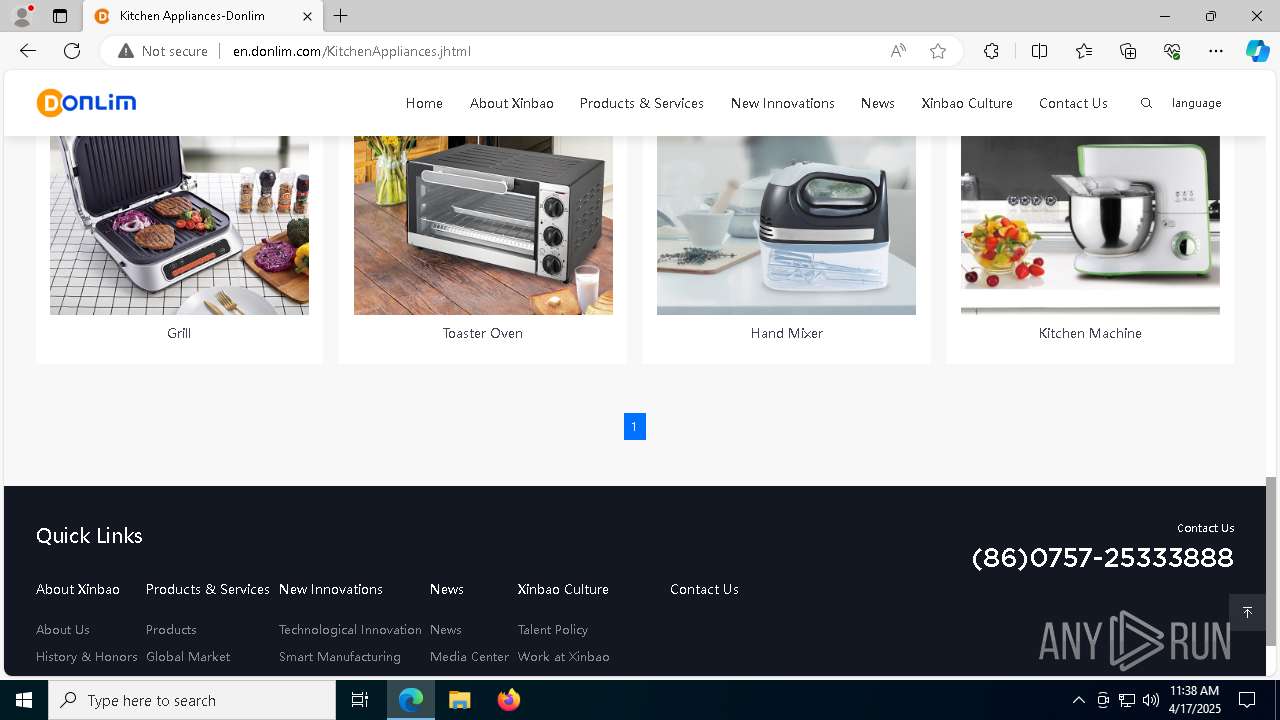Screen dimensions: 1280x720
Task: Click footer Products link
Action: coord(171,629)
